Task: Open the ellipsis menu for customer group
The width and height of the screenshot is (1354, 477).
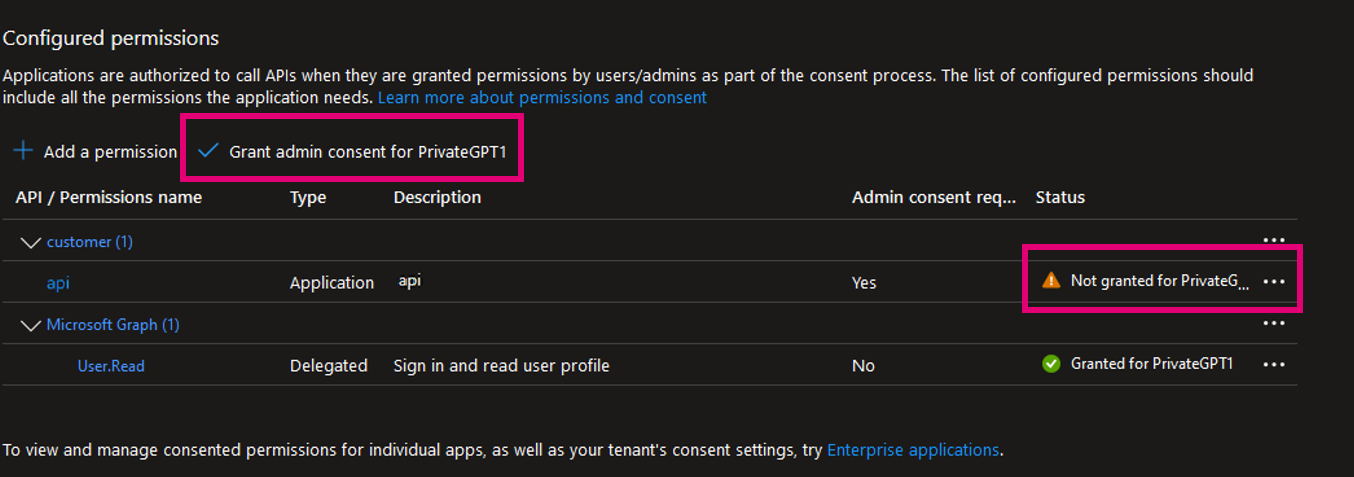Action: pyautogui.click(x=1273, y=240)
